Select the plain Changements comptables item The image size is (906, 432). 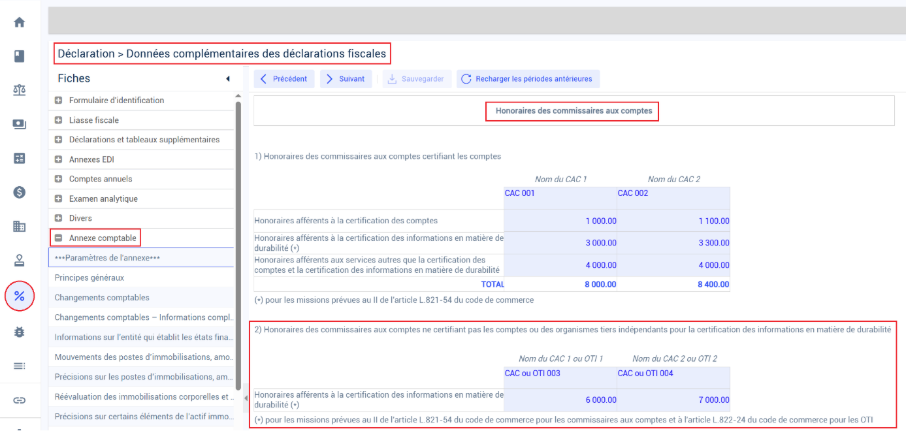click(141, 297)
